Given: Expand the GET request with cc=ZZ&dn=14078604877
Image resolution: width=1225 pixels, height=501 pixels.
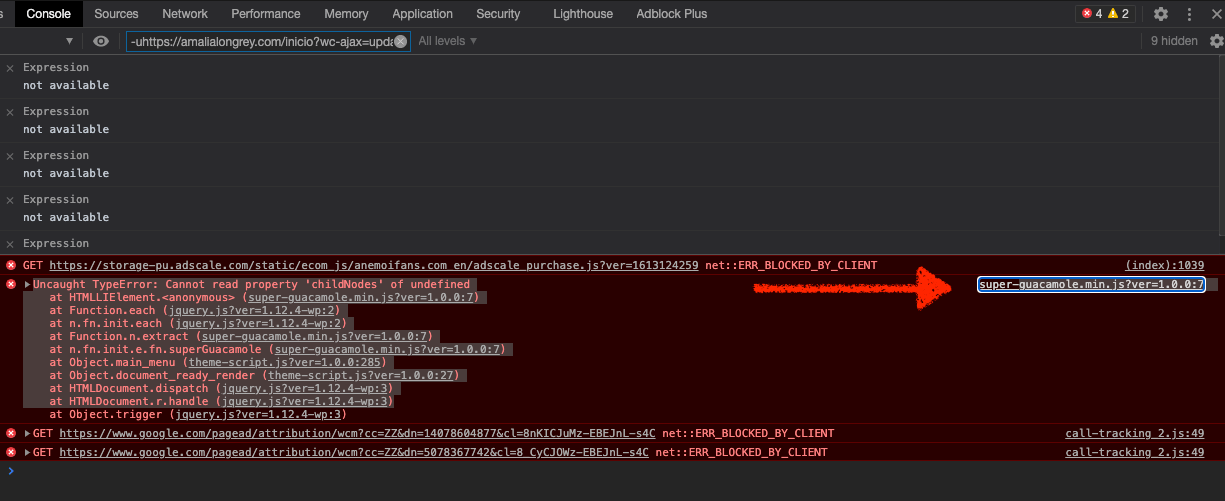Looking at the screenshot, I should coord(28,434).
